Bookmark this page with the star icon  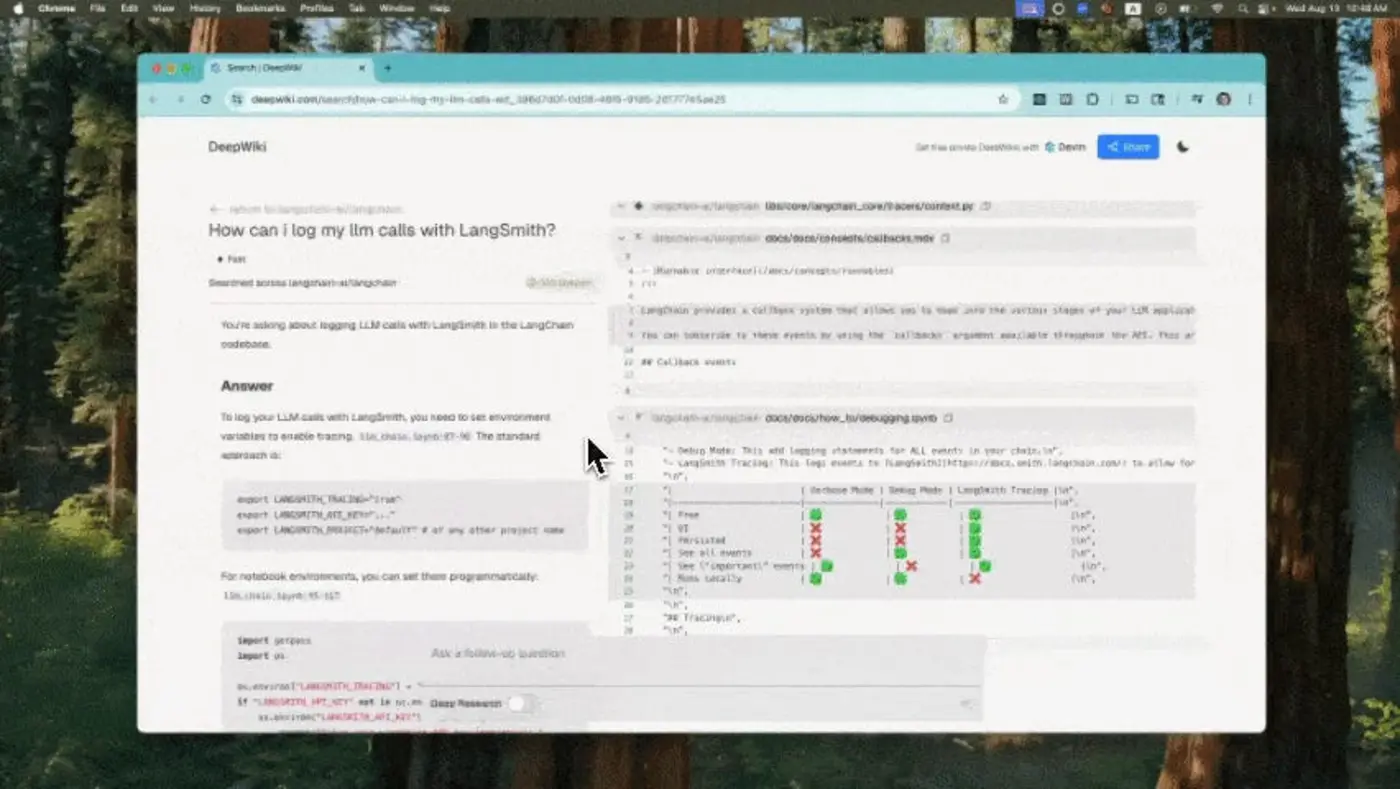(x=1003, y=99)
